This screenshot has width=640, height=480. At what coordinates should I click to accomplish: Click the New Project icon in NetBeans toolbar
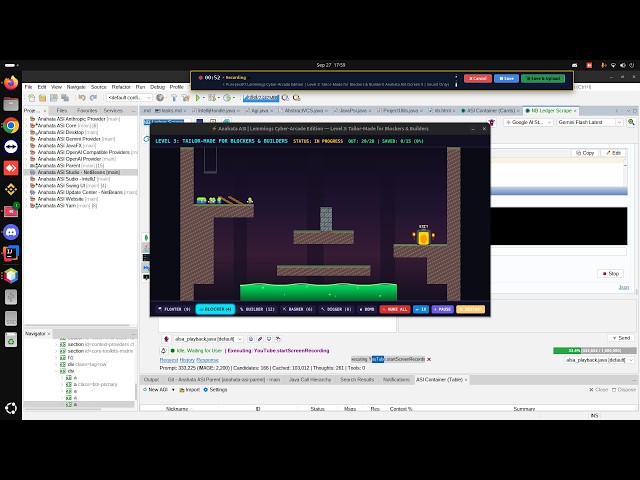click(42, 98)
